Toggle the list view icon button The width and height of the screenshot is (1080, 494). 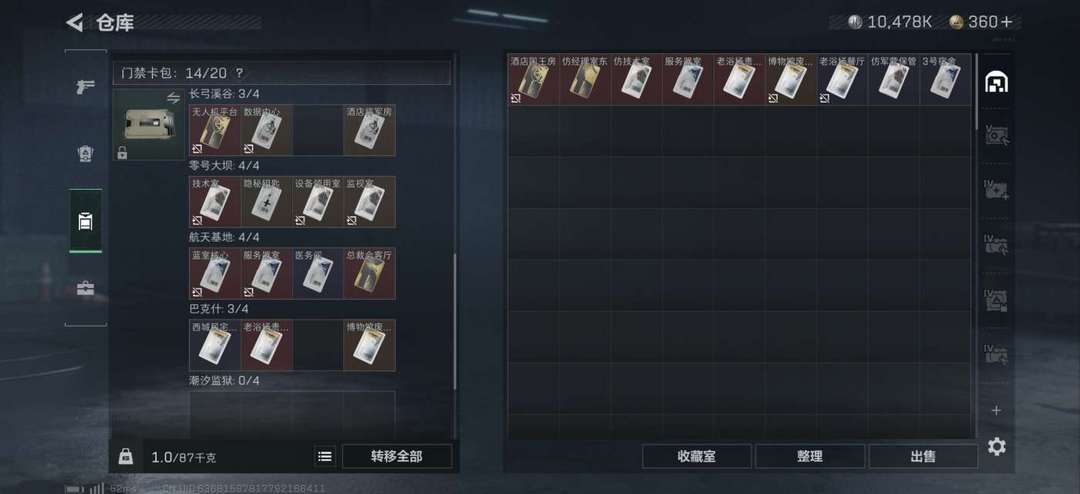coord(325,456)
